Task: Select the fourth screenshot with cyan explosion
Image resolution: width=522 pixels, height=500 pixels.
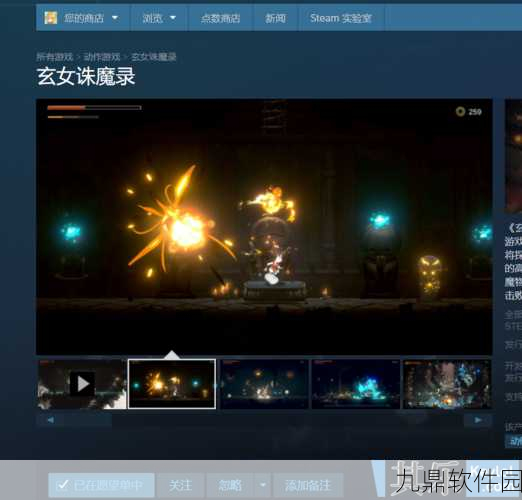Action: tap(356, 384)
